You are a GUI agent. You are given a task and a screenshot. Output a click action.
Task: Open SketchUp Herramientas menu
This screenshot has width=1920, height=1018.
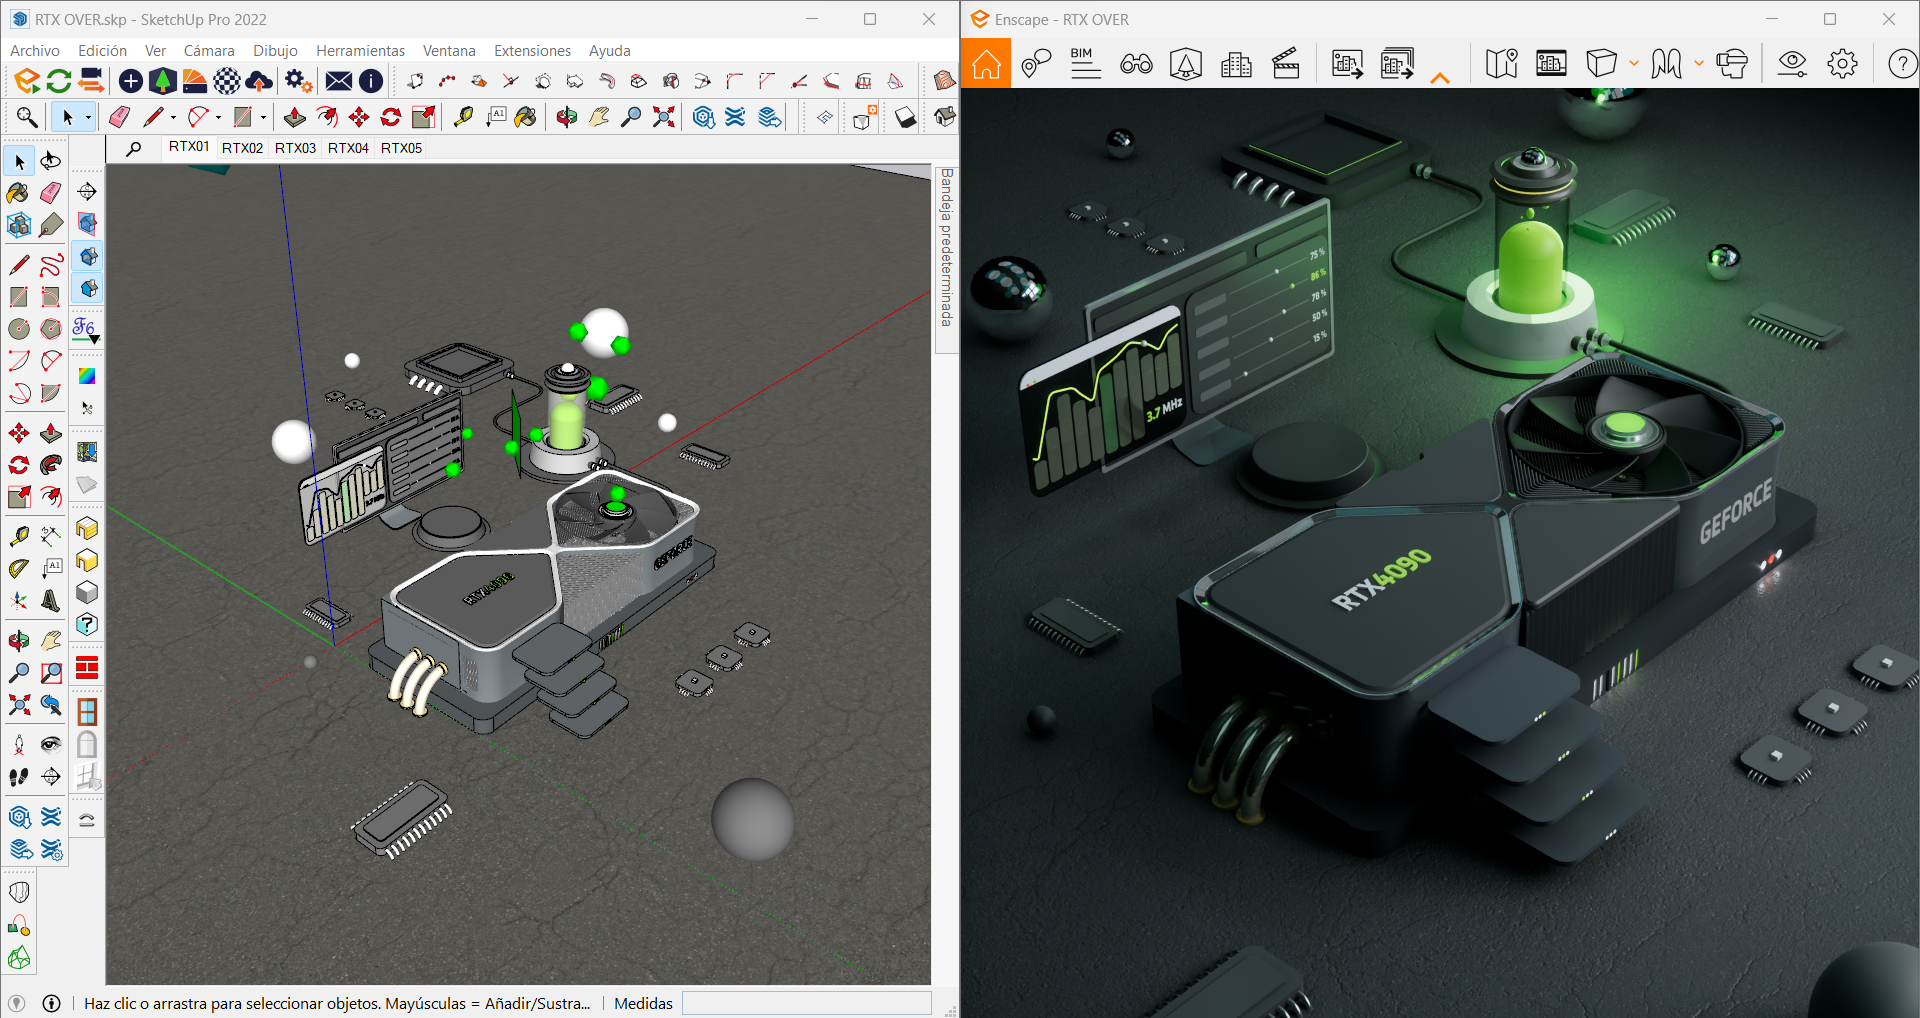[360, 51]
